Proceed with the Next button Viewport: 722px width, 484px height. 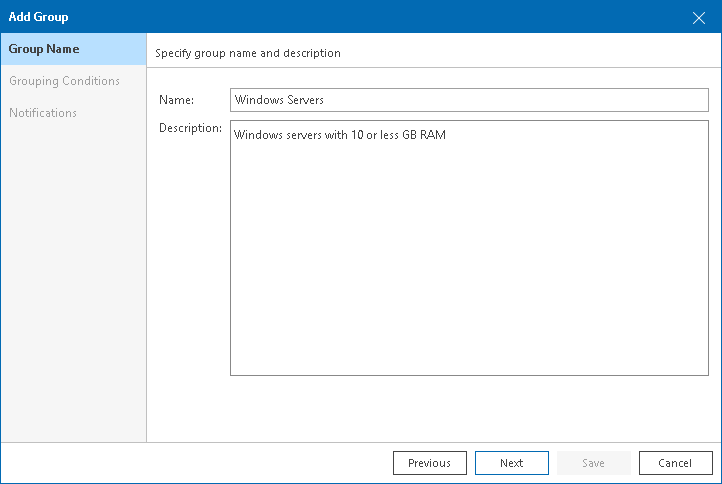pyautogui.click(x=511, y=463)
